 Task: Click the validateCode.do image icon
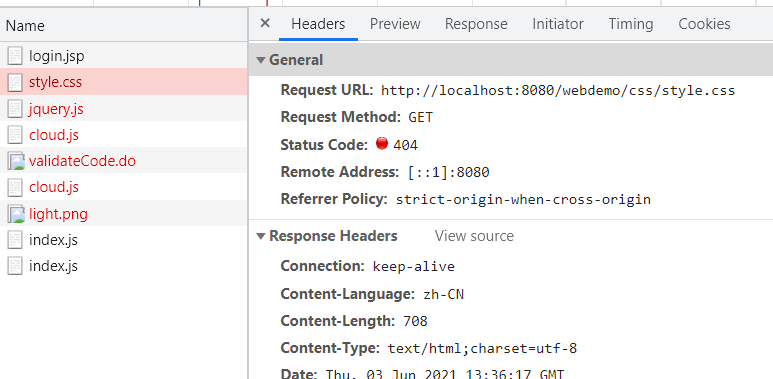[x=16, y=161]
